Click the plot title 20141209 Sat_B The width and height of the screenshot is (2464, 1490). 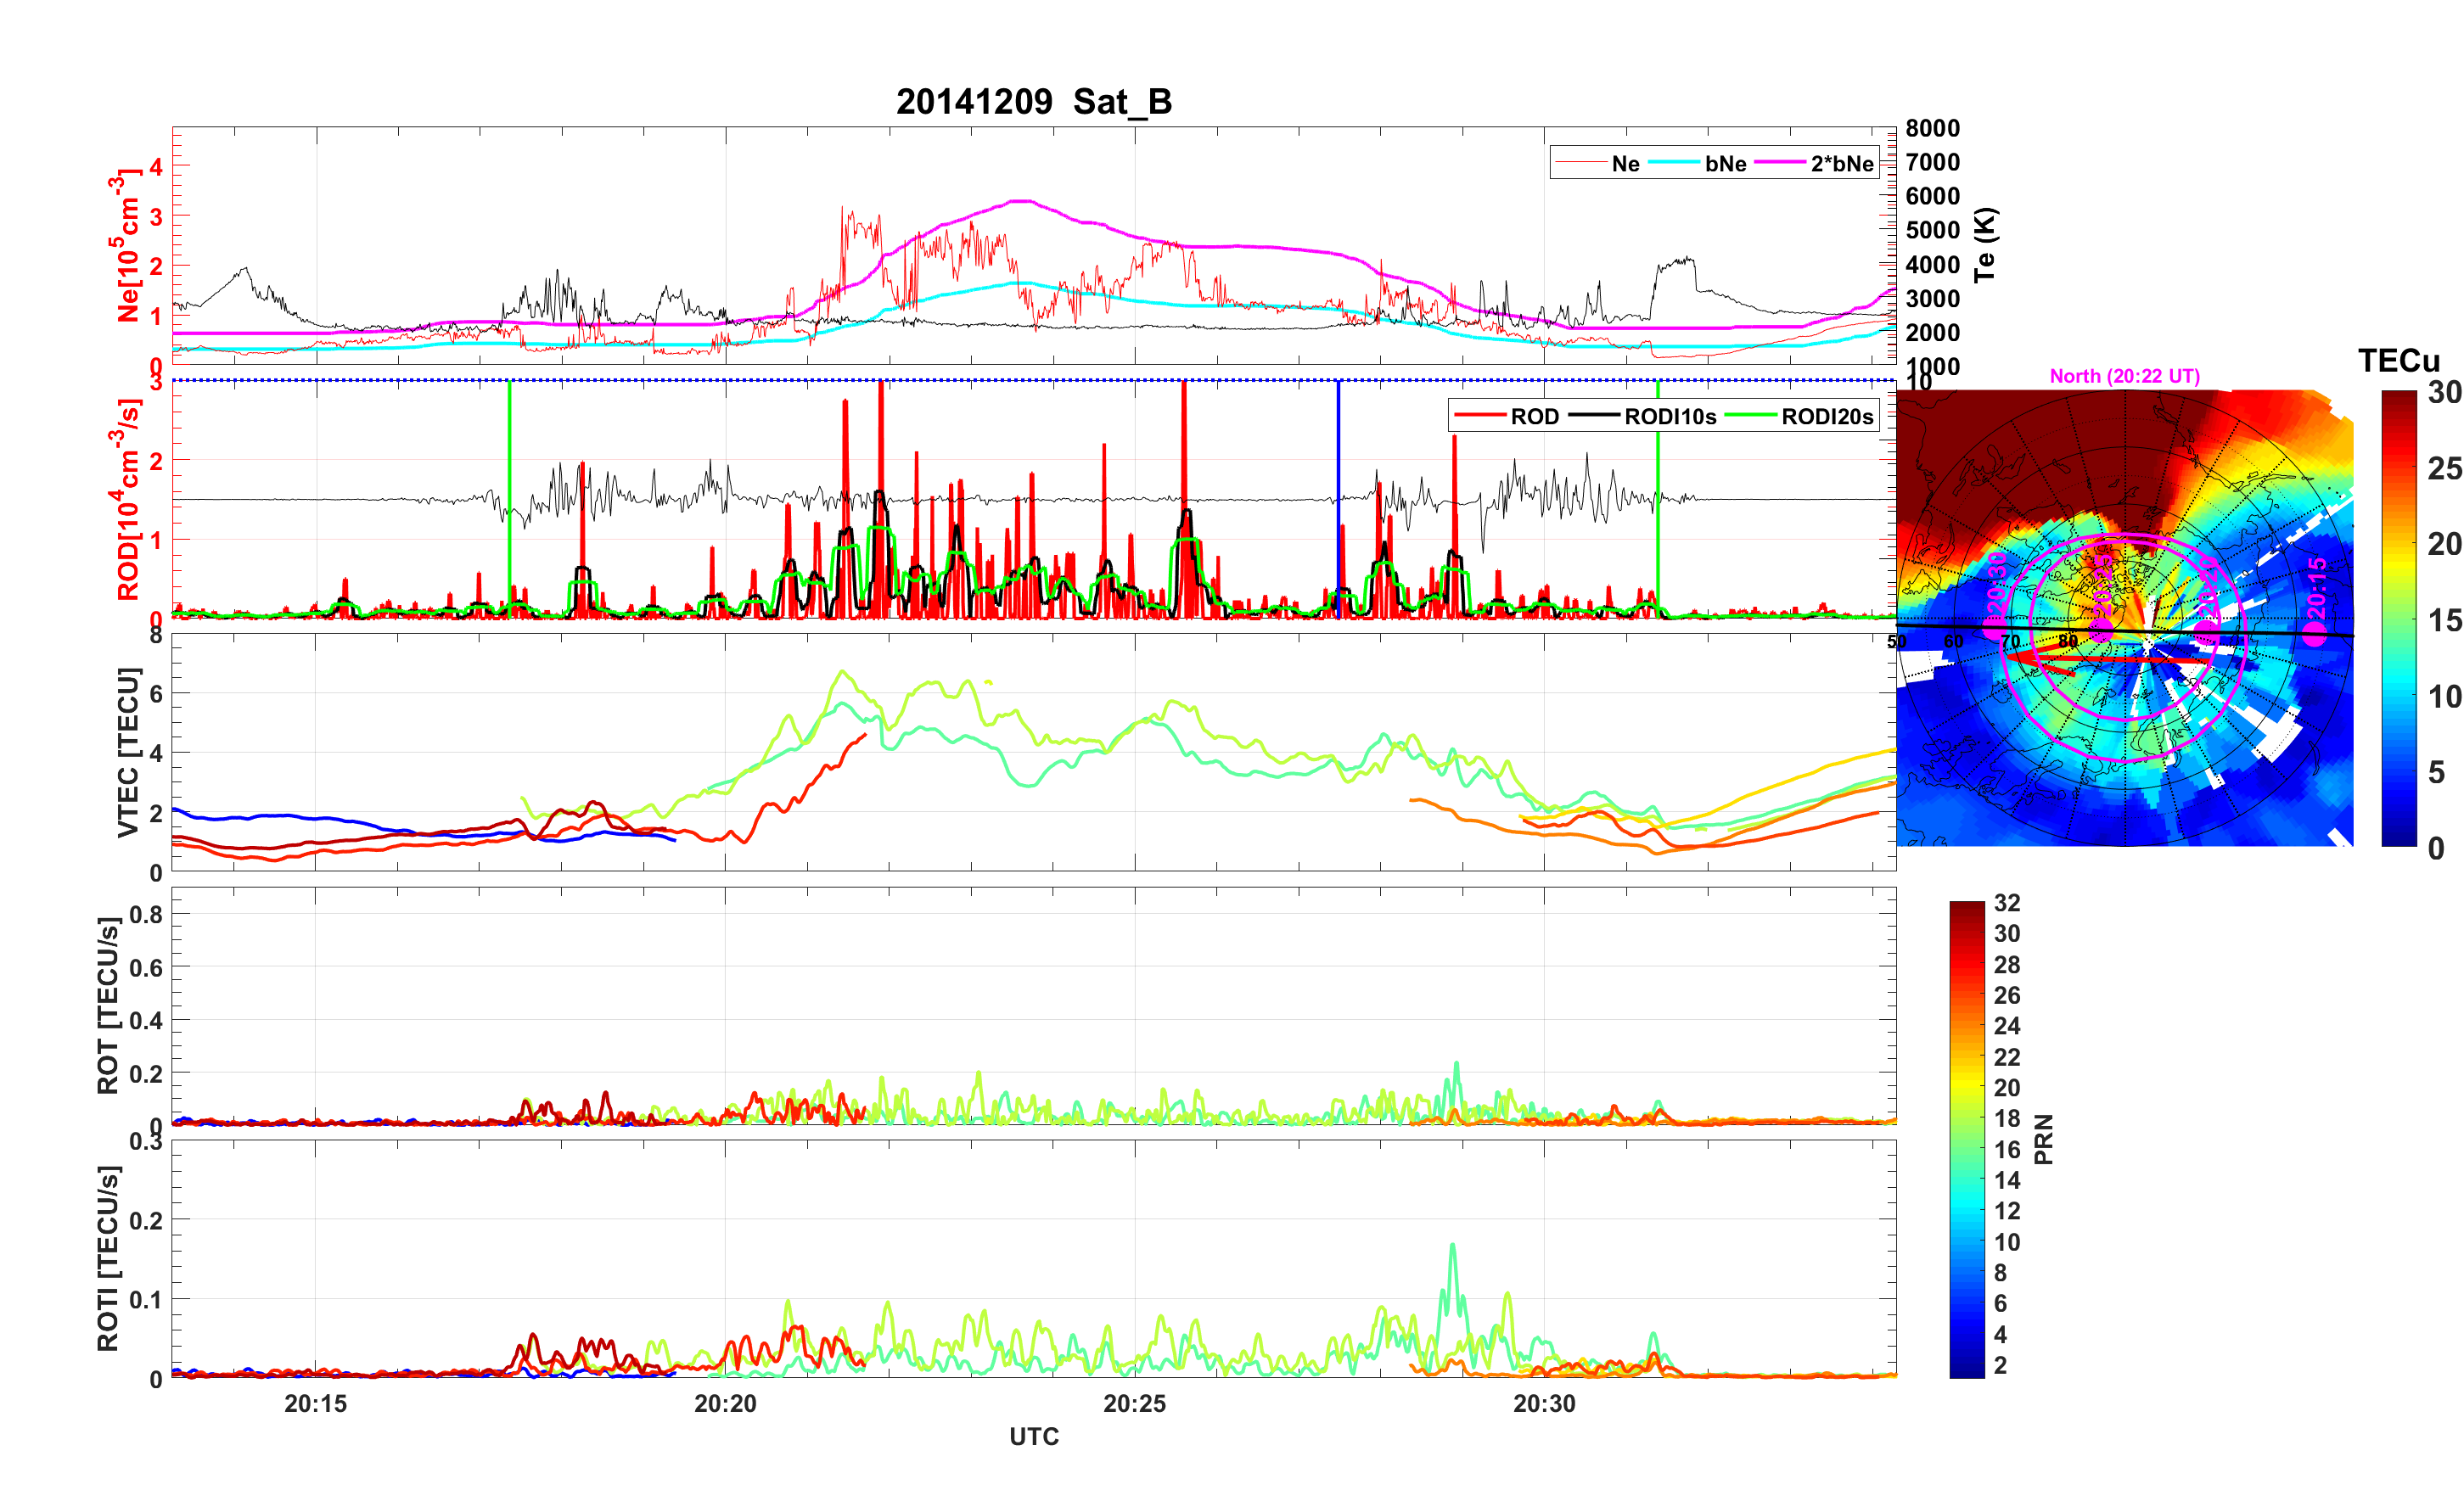pos(1033,102)
